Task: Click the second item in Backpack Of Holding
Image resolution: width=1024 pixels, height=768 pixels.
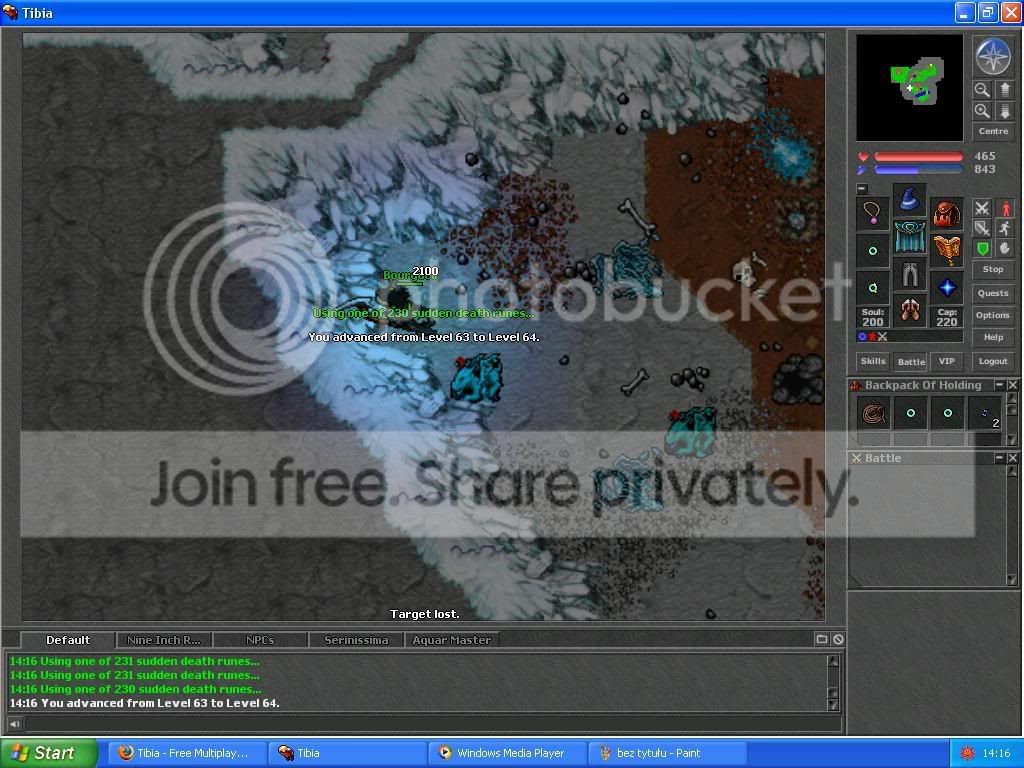Action: pos(910,413)
